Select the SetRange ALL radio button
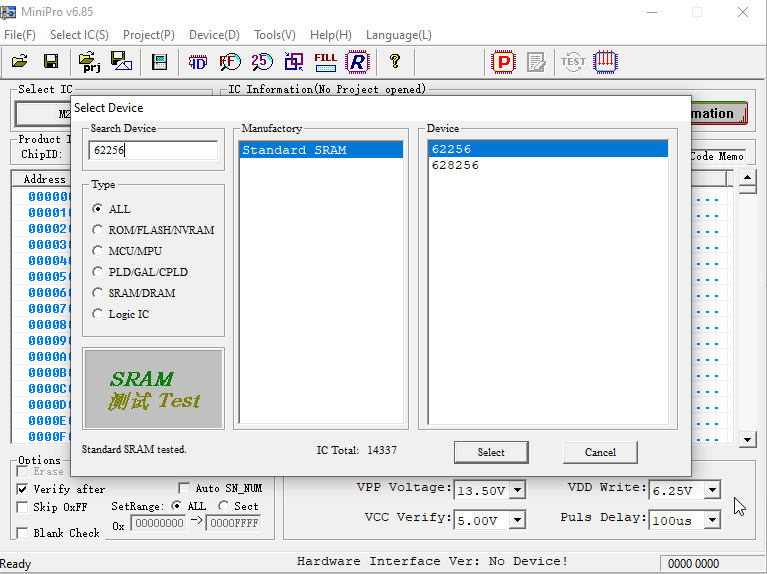 [177, 505]
